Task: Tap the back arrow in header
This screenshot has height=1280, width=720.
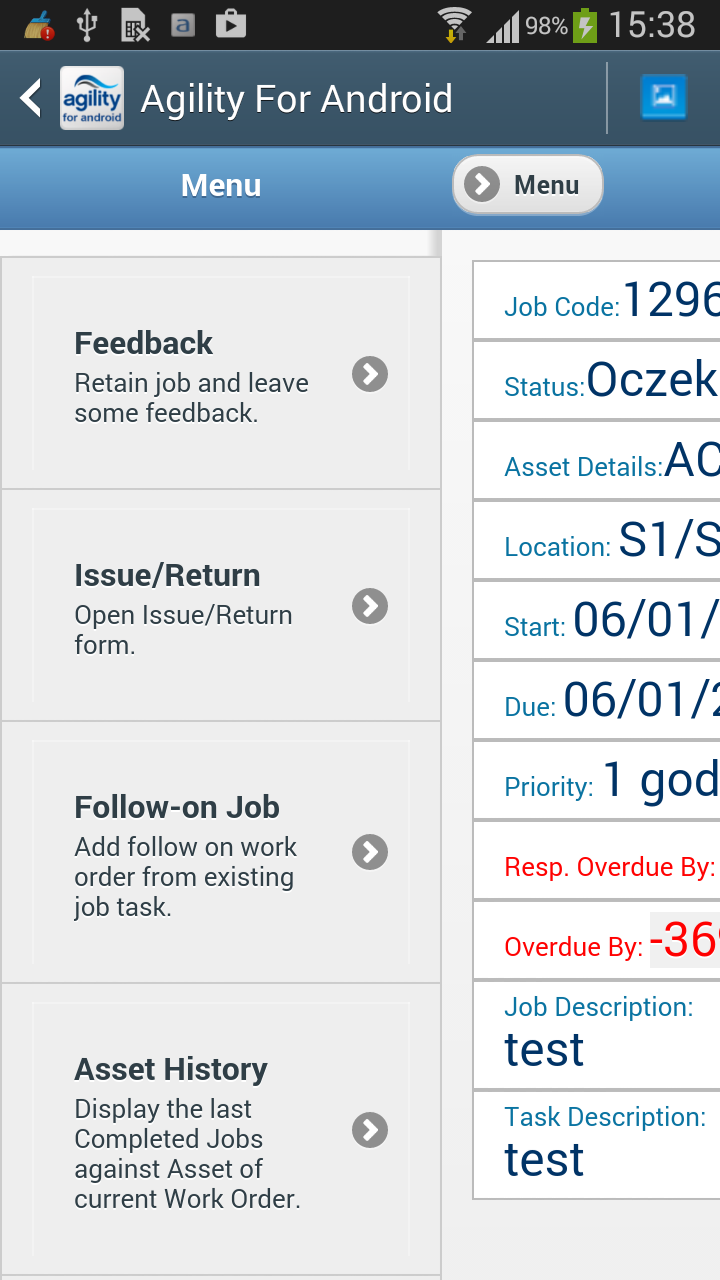Action: tap(31, 98)
